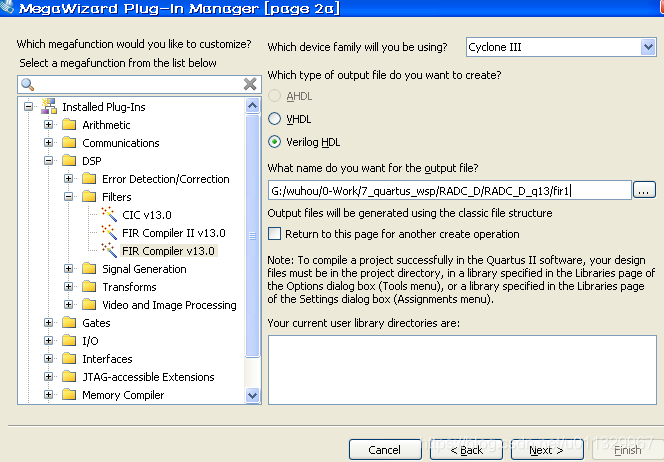Select the Verilog HDL radio button

[274, 141]
